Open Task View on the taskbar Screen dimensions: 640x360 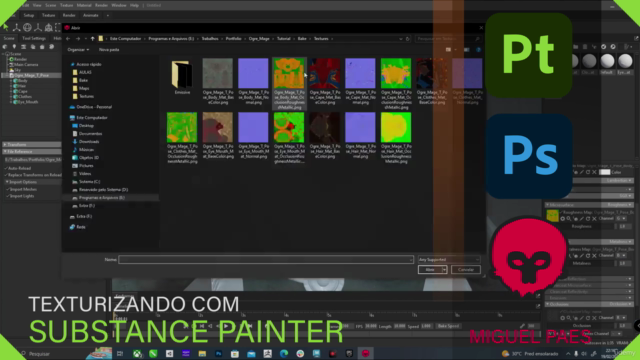pos(120,353)
